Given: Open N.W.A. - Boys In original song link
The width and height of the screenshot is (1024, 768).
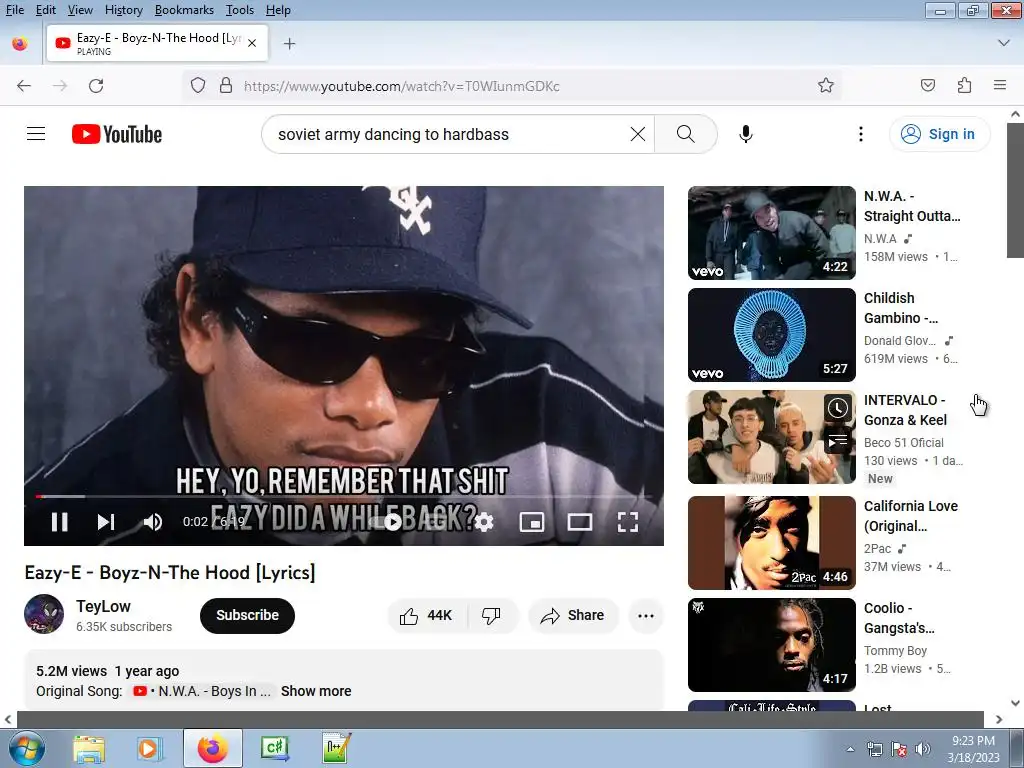Looking at the screenshot, I should pyautogui.click(x=202, y=691).
